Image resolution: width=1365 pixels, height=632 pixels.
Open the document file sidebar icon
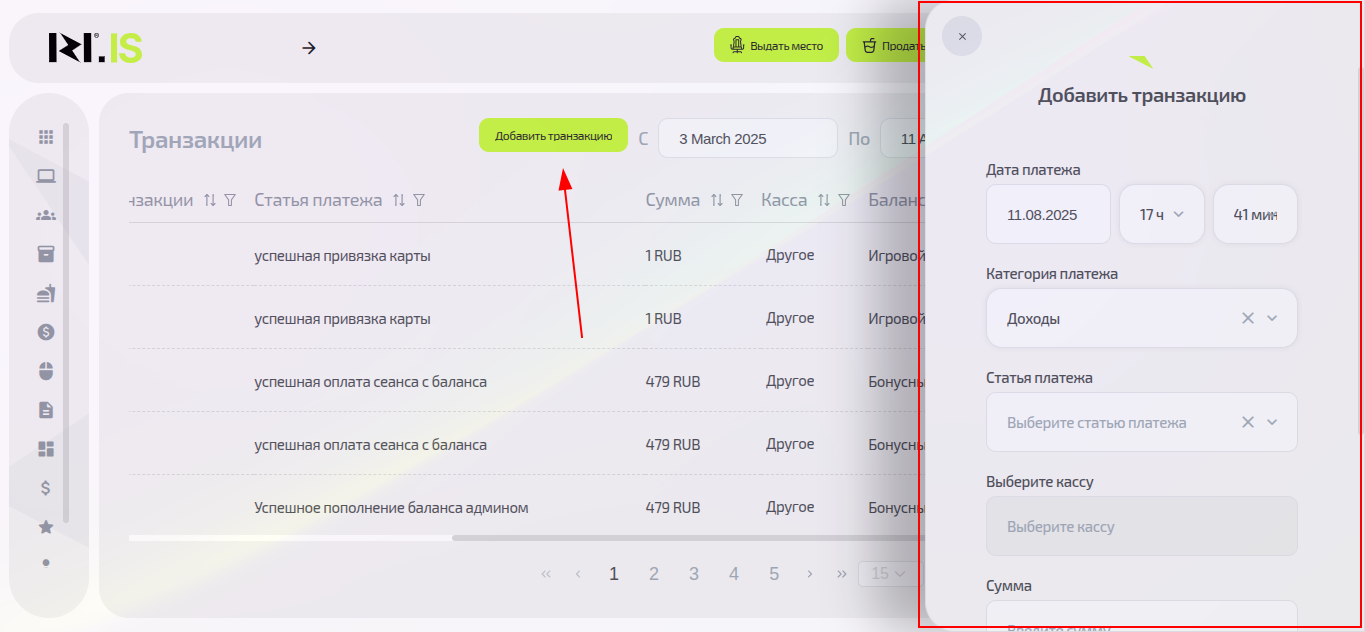point(46,410)
